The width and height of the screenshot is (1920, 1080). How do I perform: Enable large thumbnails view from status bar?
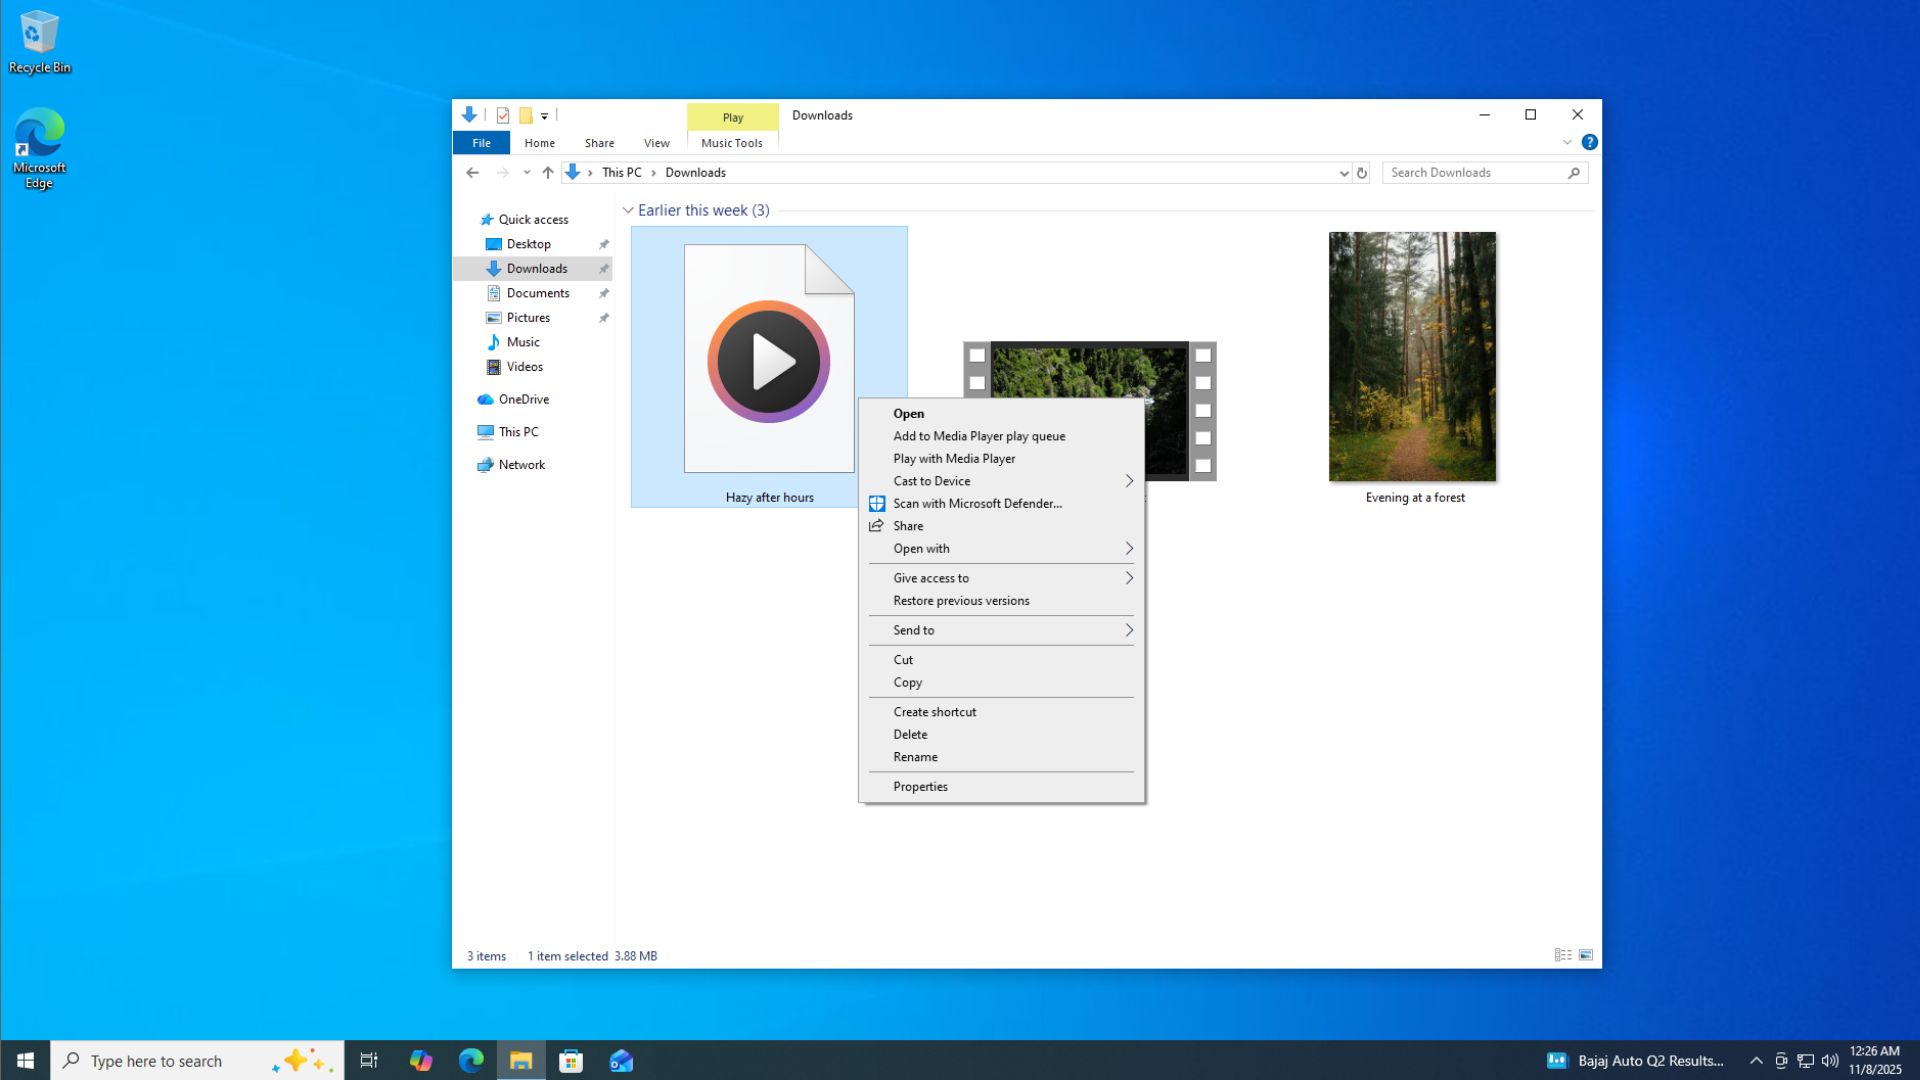[x=1586, y=955]
